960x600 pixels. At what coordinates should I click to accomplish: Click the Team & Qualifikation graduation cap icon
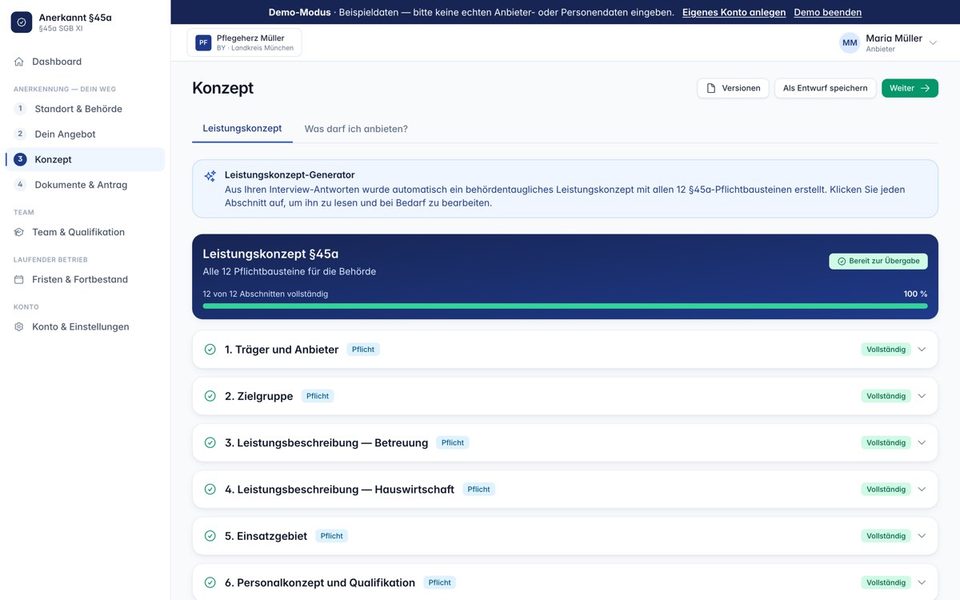(19, 232)
